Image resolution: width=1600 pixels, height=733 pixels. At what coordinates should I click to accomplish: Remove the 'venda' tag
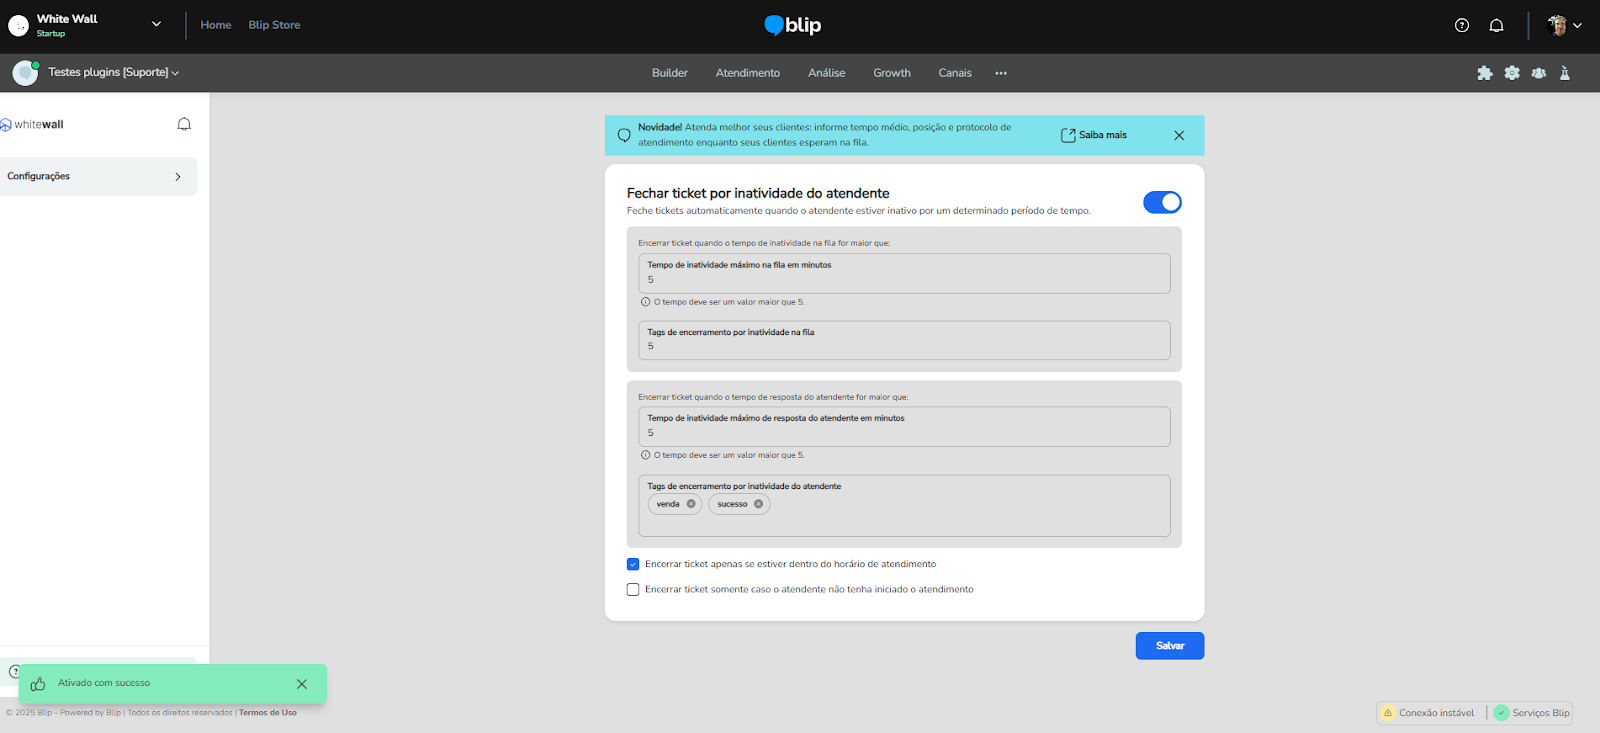tap(691, 504)
